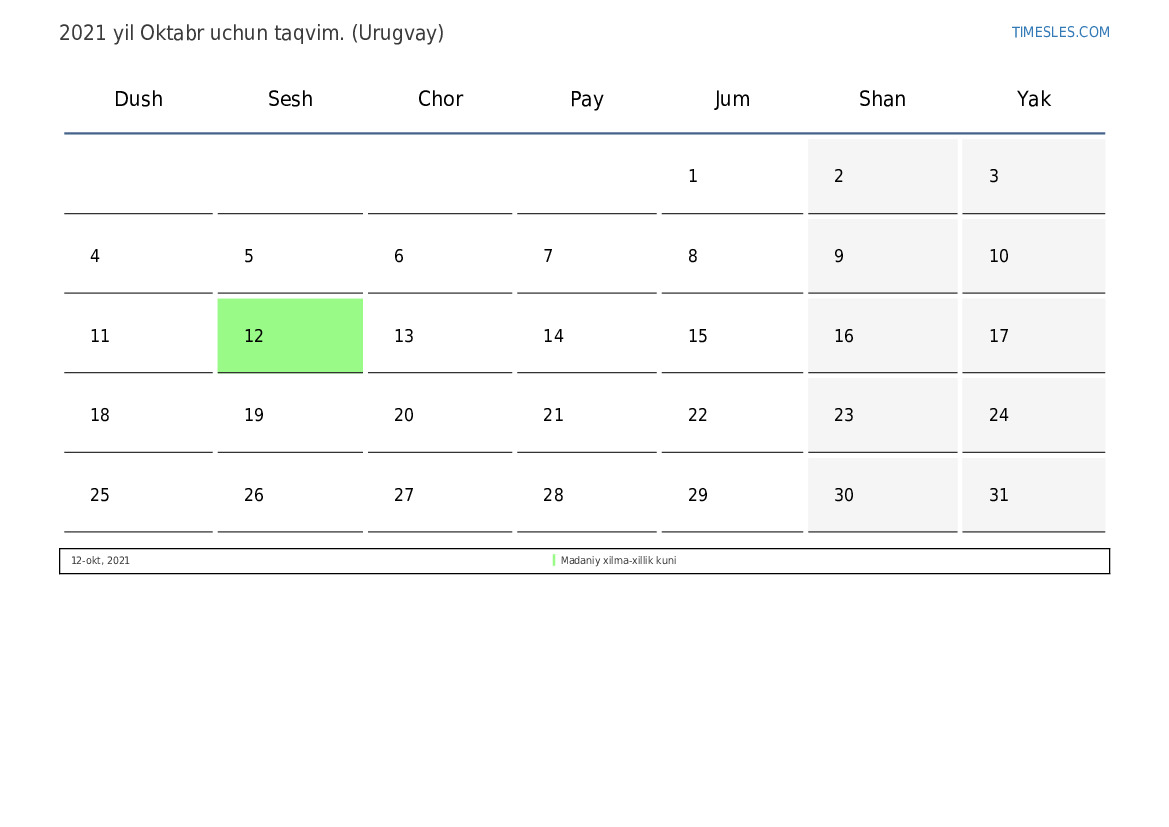Click the green legend color marker
1169x827 pixels.
point(554,560)
